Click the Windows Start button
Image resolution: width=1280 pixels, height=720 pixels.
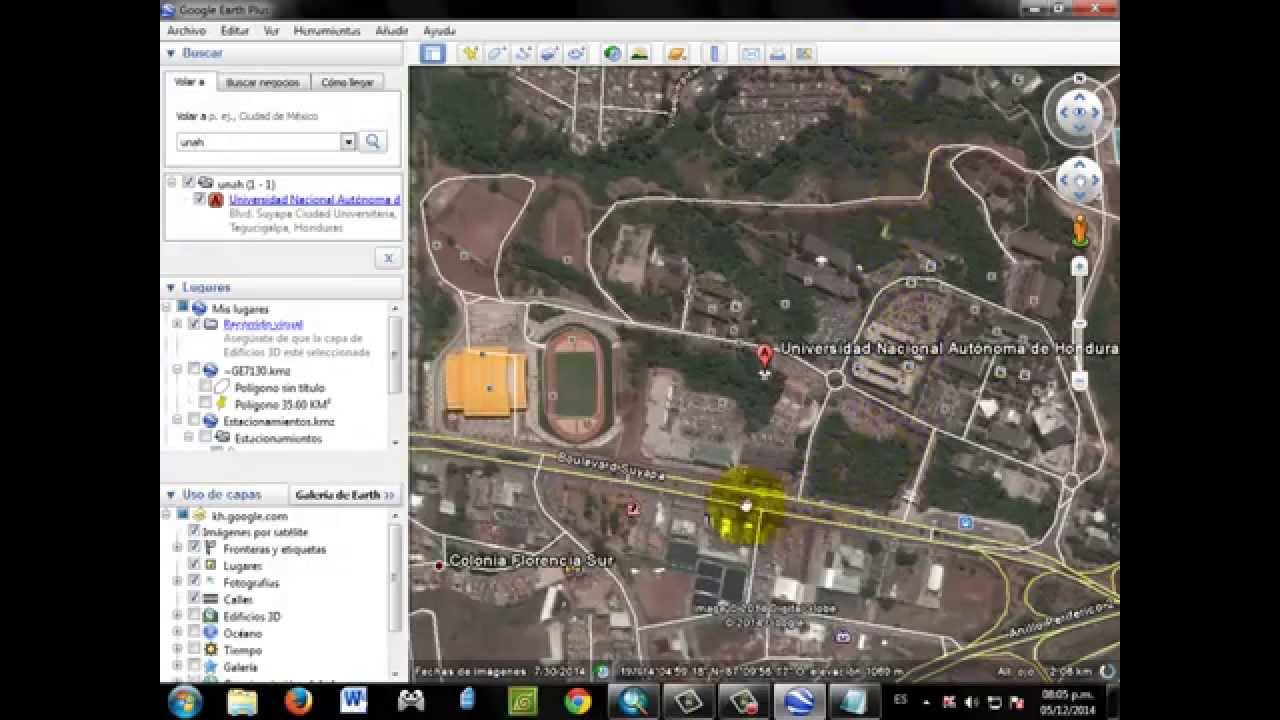(x=186, y=701)
